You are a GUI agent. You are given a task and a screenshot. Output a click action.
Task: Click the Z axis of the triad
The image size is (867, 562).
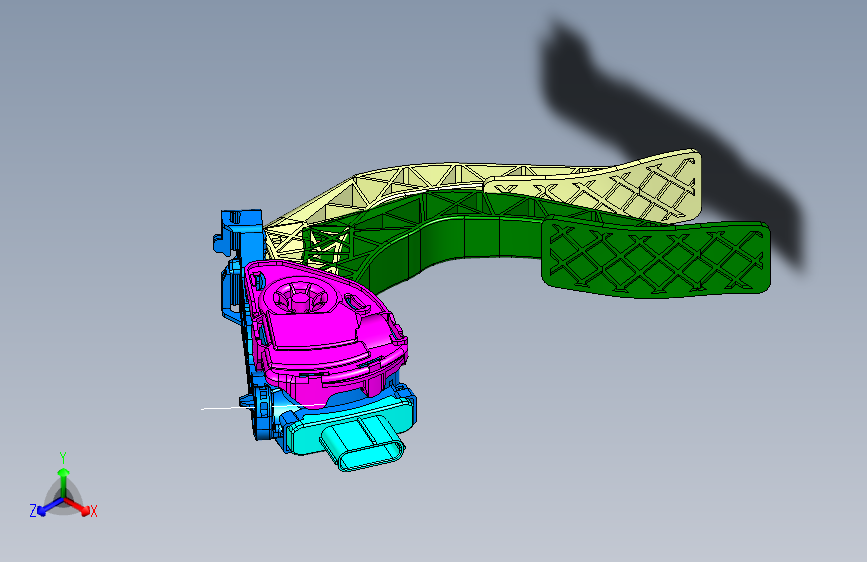[44, 509]
